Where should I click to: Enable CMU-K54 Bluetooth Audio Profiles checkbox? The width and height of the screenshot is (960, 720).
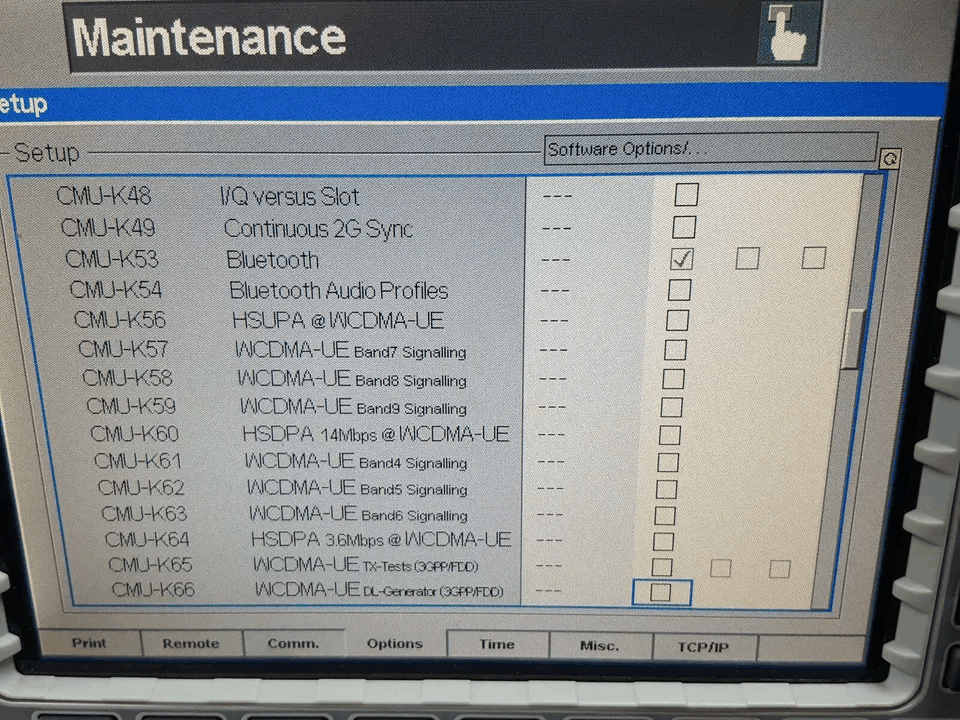(x=680, y=290)
